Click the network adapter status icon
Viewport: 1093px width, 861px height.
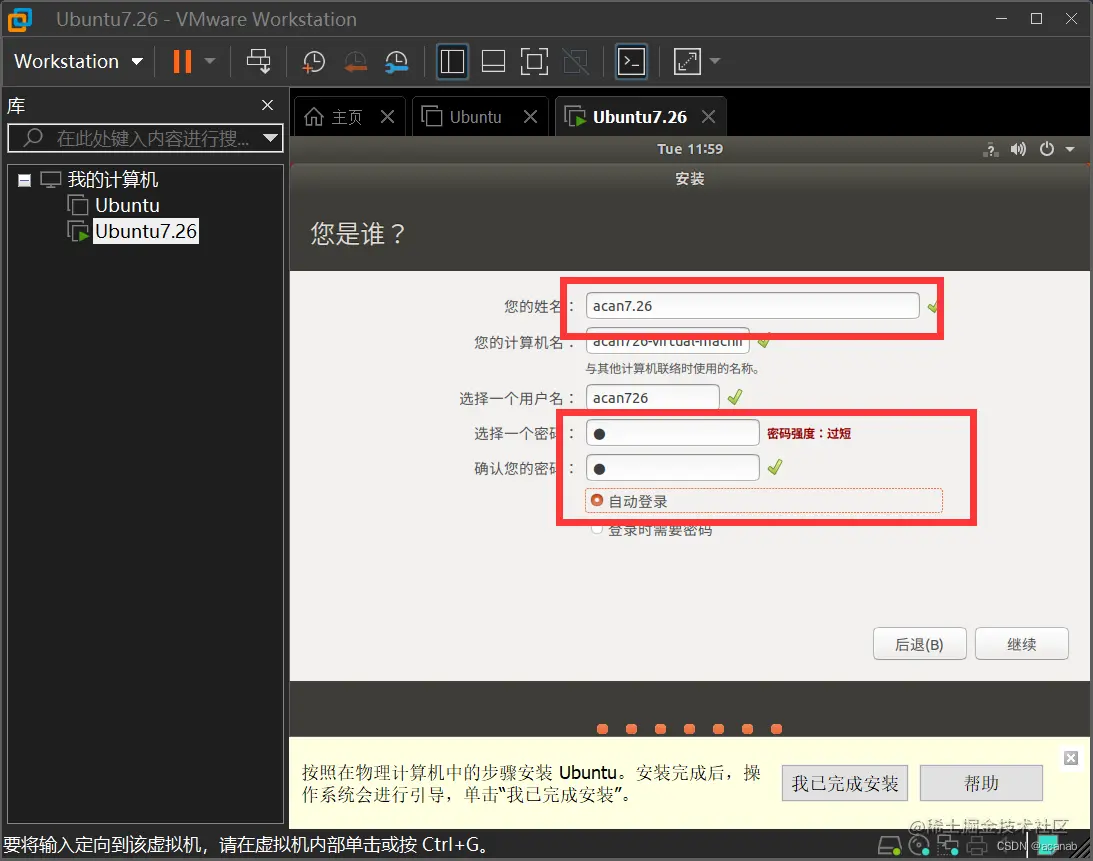[x=950, y=846]
